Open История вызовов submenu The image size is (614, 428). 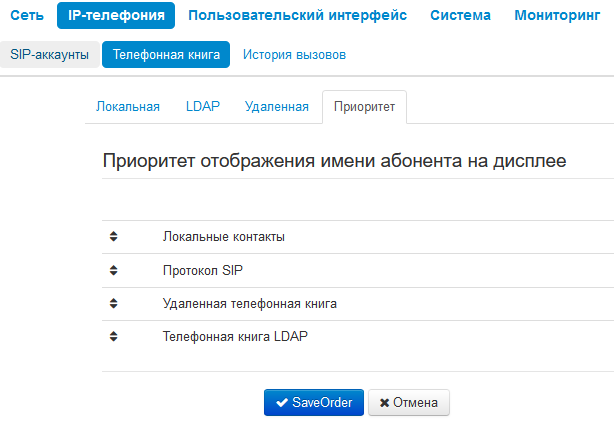[294, 54]
